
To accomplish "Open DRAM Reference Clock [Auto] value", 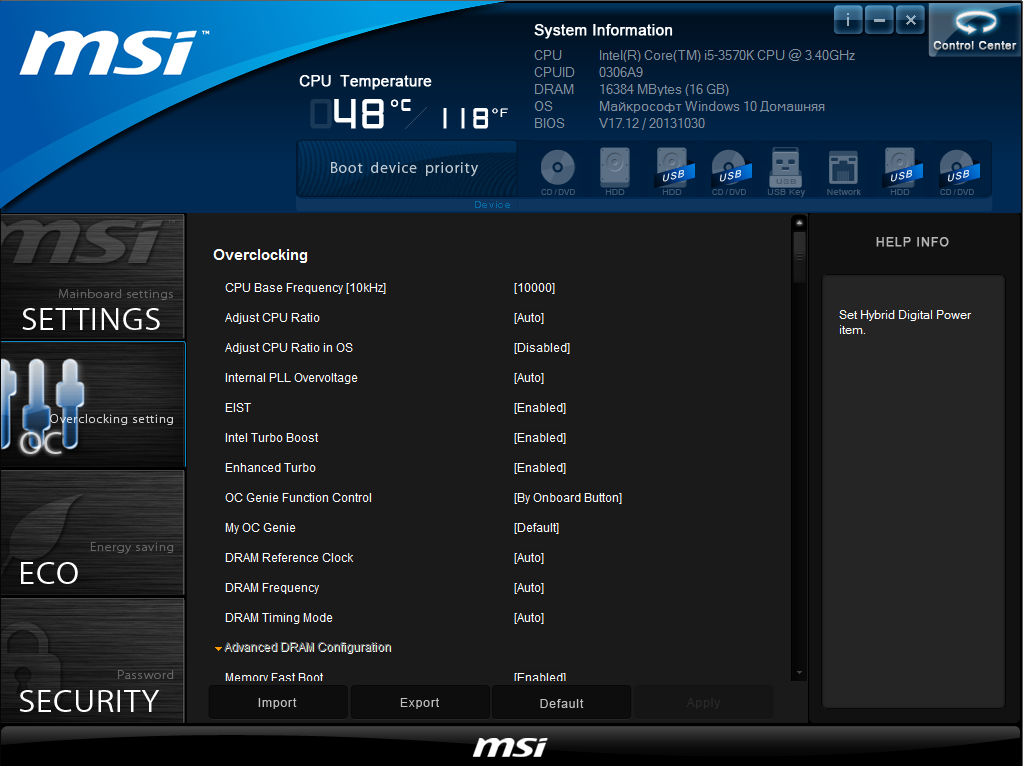I will pyautogui.click(x=529, y=558).
